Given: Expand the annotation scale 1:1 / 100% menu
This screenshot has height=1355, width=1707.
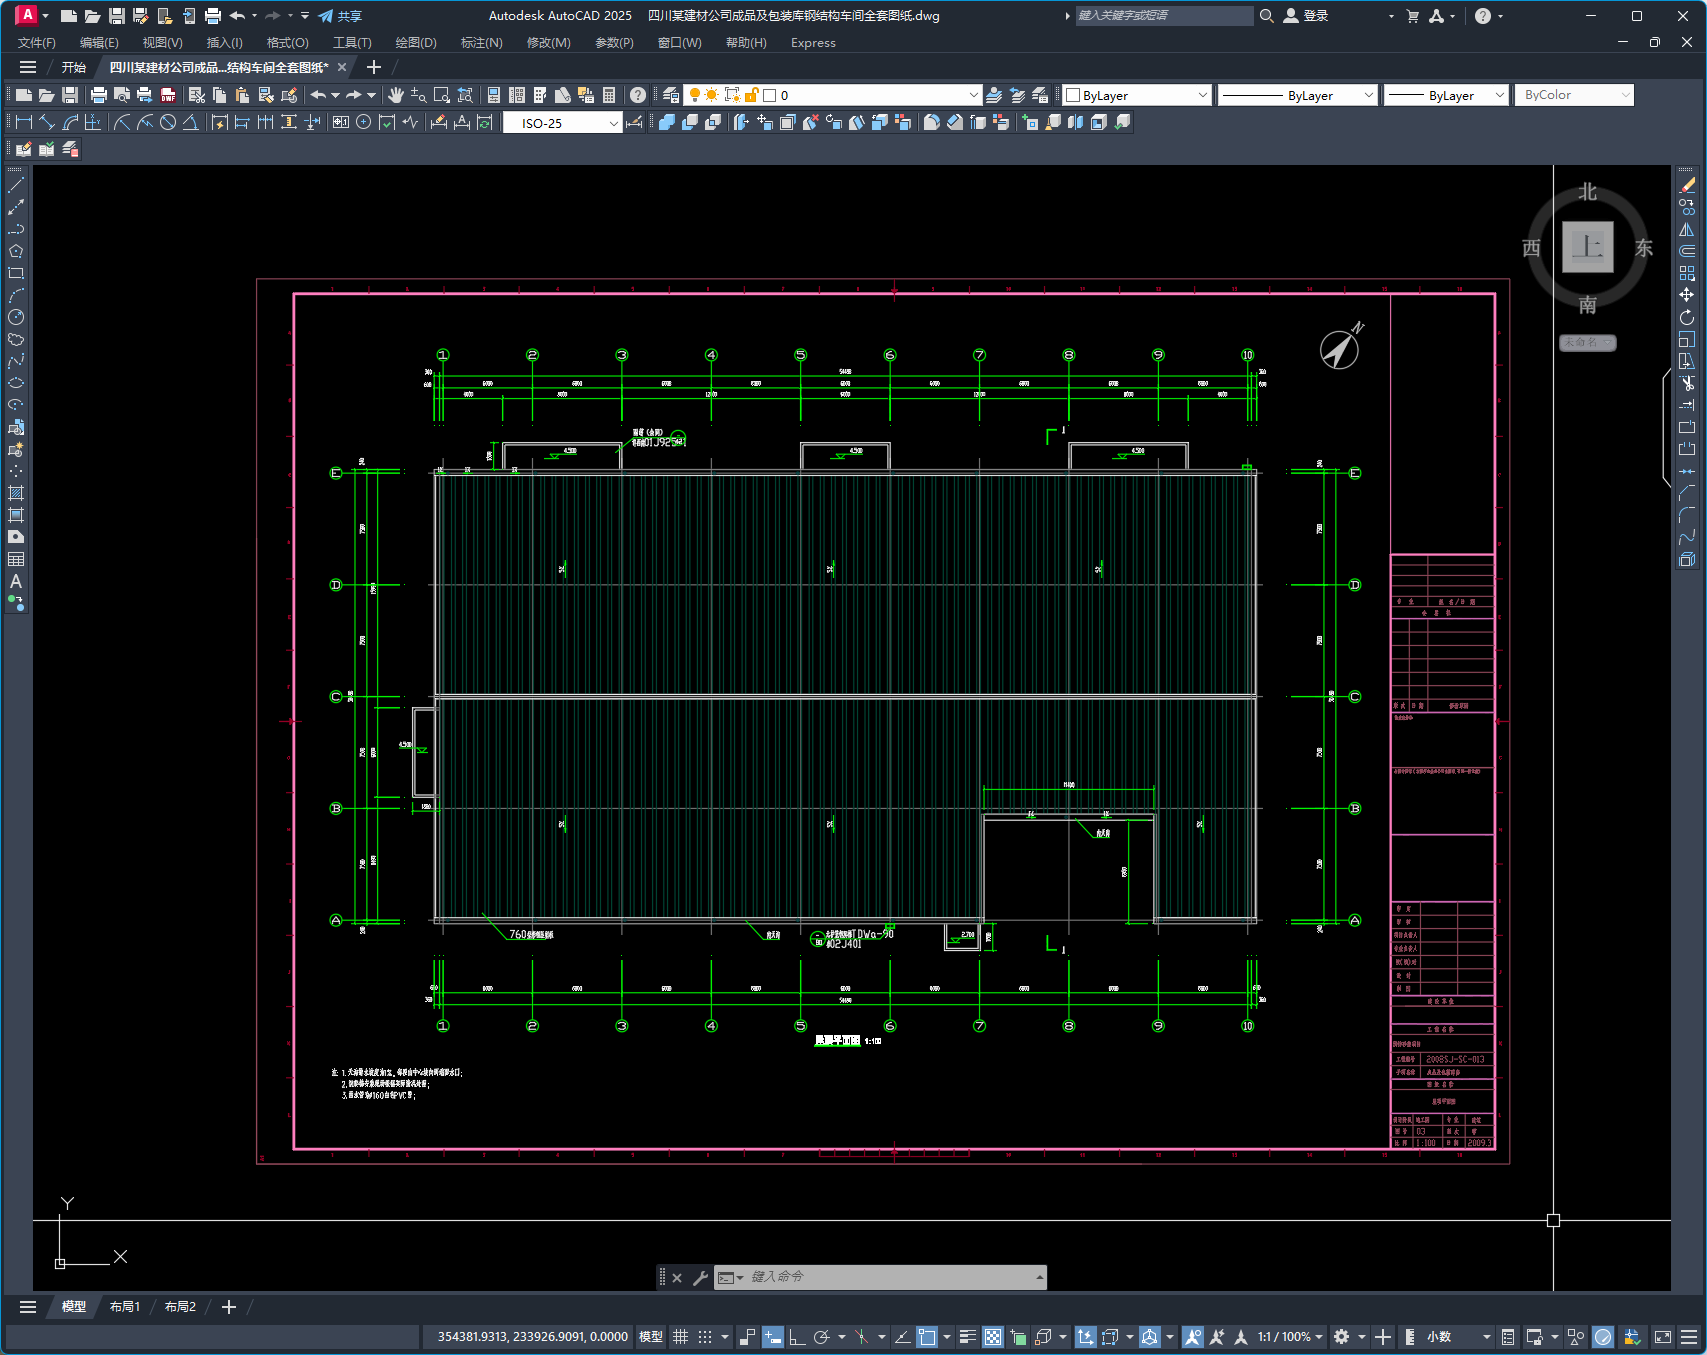Looking at the screenshot, I should [x=1290, y=1337].
